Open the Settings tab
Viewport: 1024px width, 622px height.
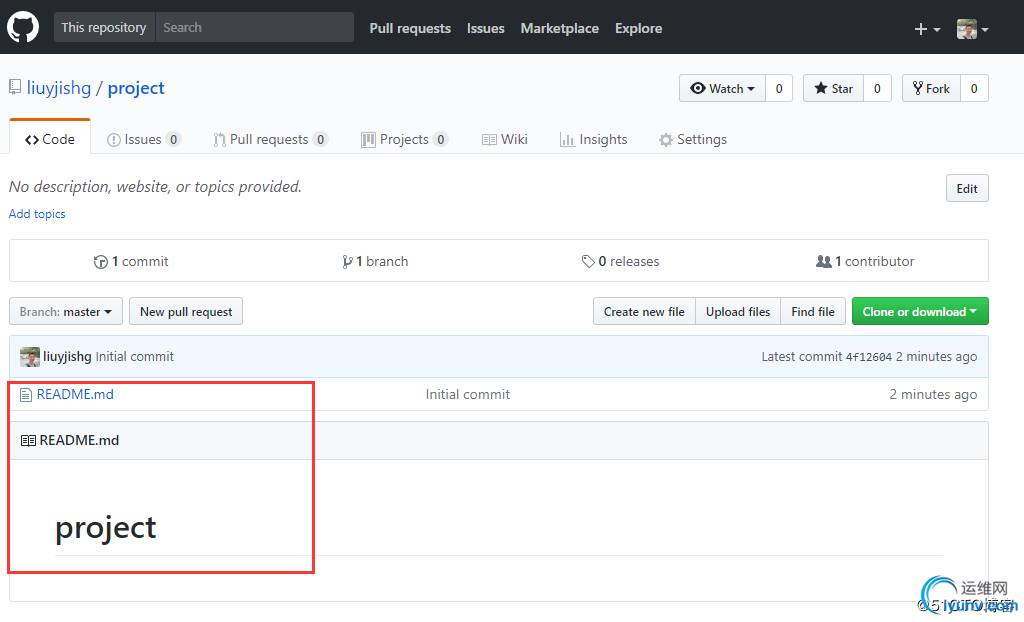[x=692, y=139]
